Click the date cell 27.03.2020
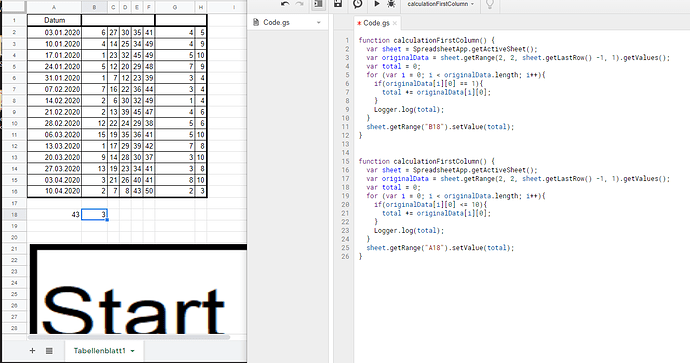 (x=54, y=169)
